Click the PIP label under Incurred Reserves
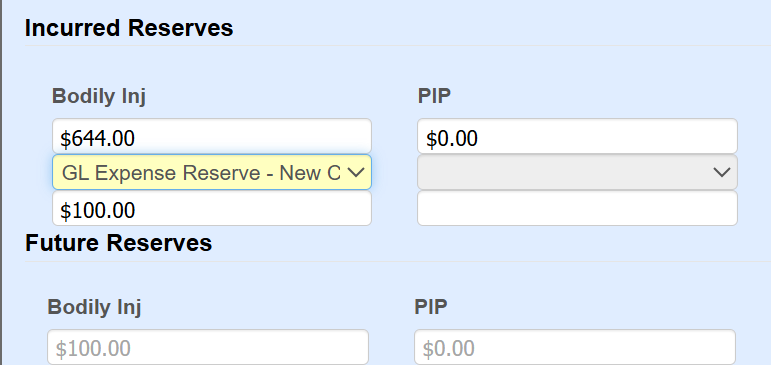This screenshot has width=771, height=365. [434, 96]
